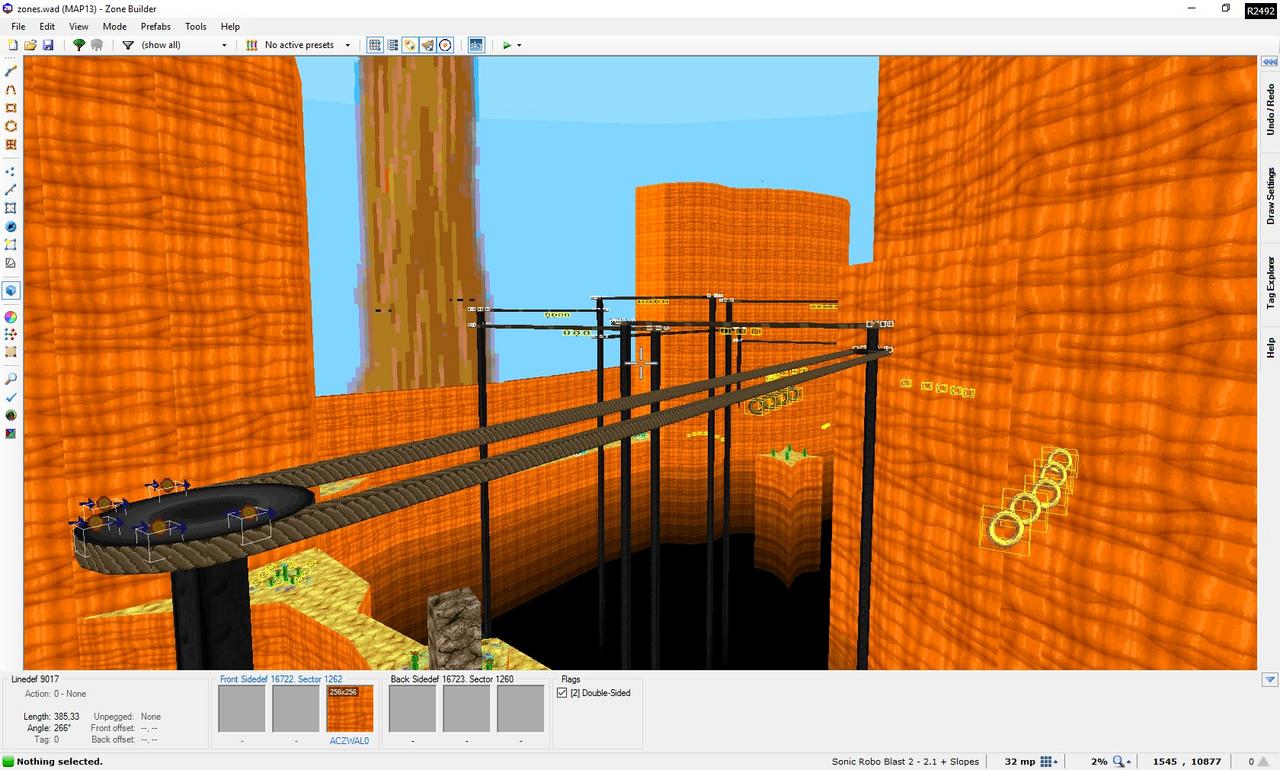1280x770 pixels.
Task: Open the Prefabs menu
Action: [x=155, y=26]
